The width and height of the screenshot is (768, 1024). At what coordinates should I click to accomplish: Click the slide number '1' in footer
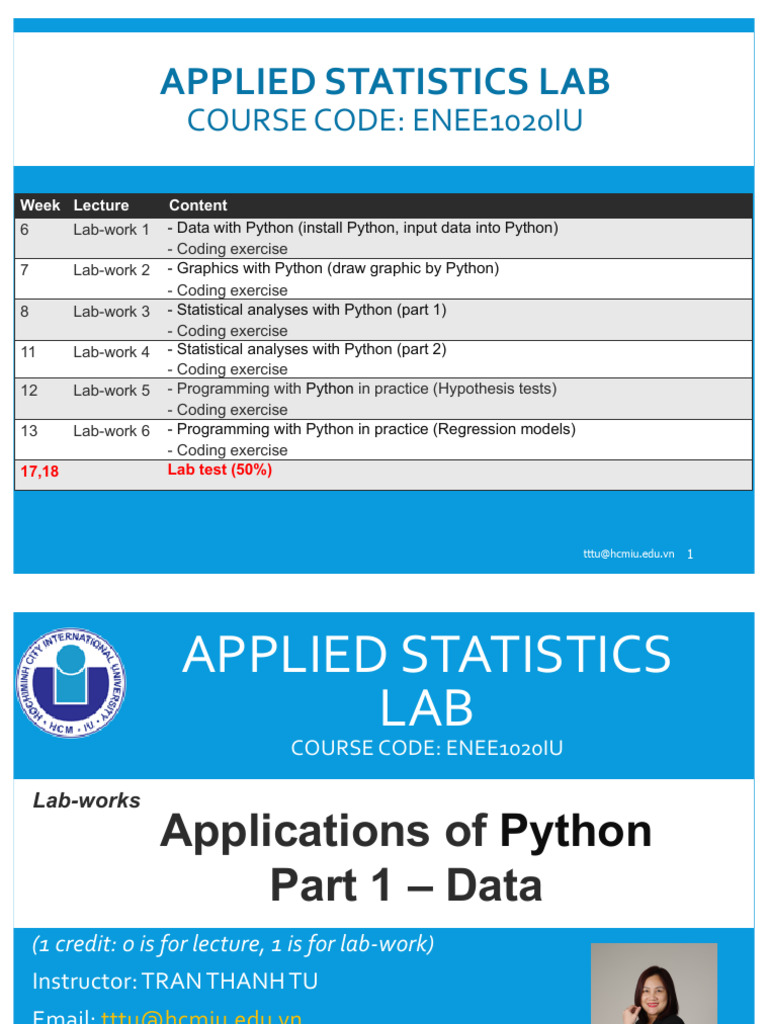[690, 554]
